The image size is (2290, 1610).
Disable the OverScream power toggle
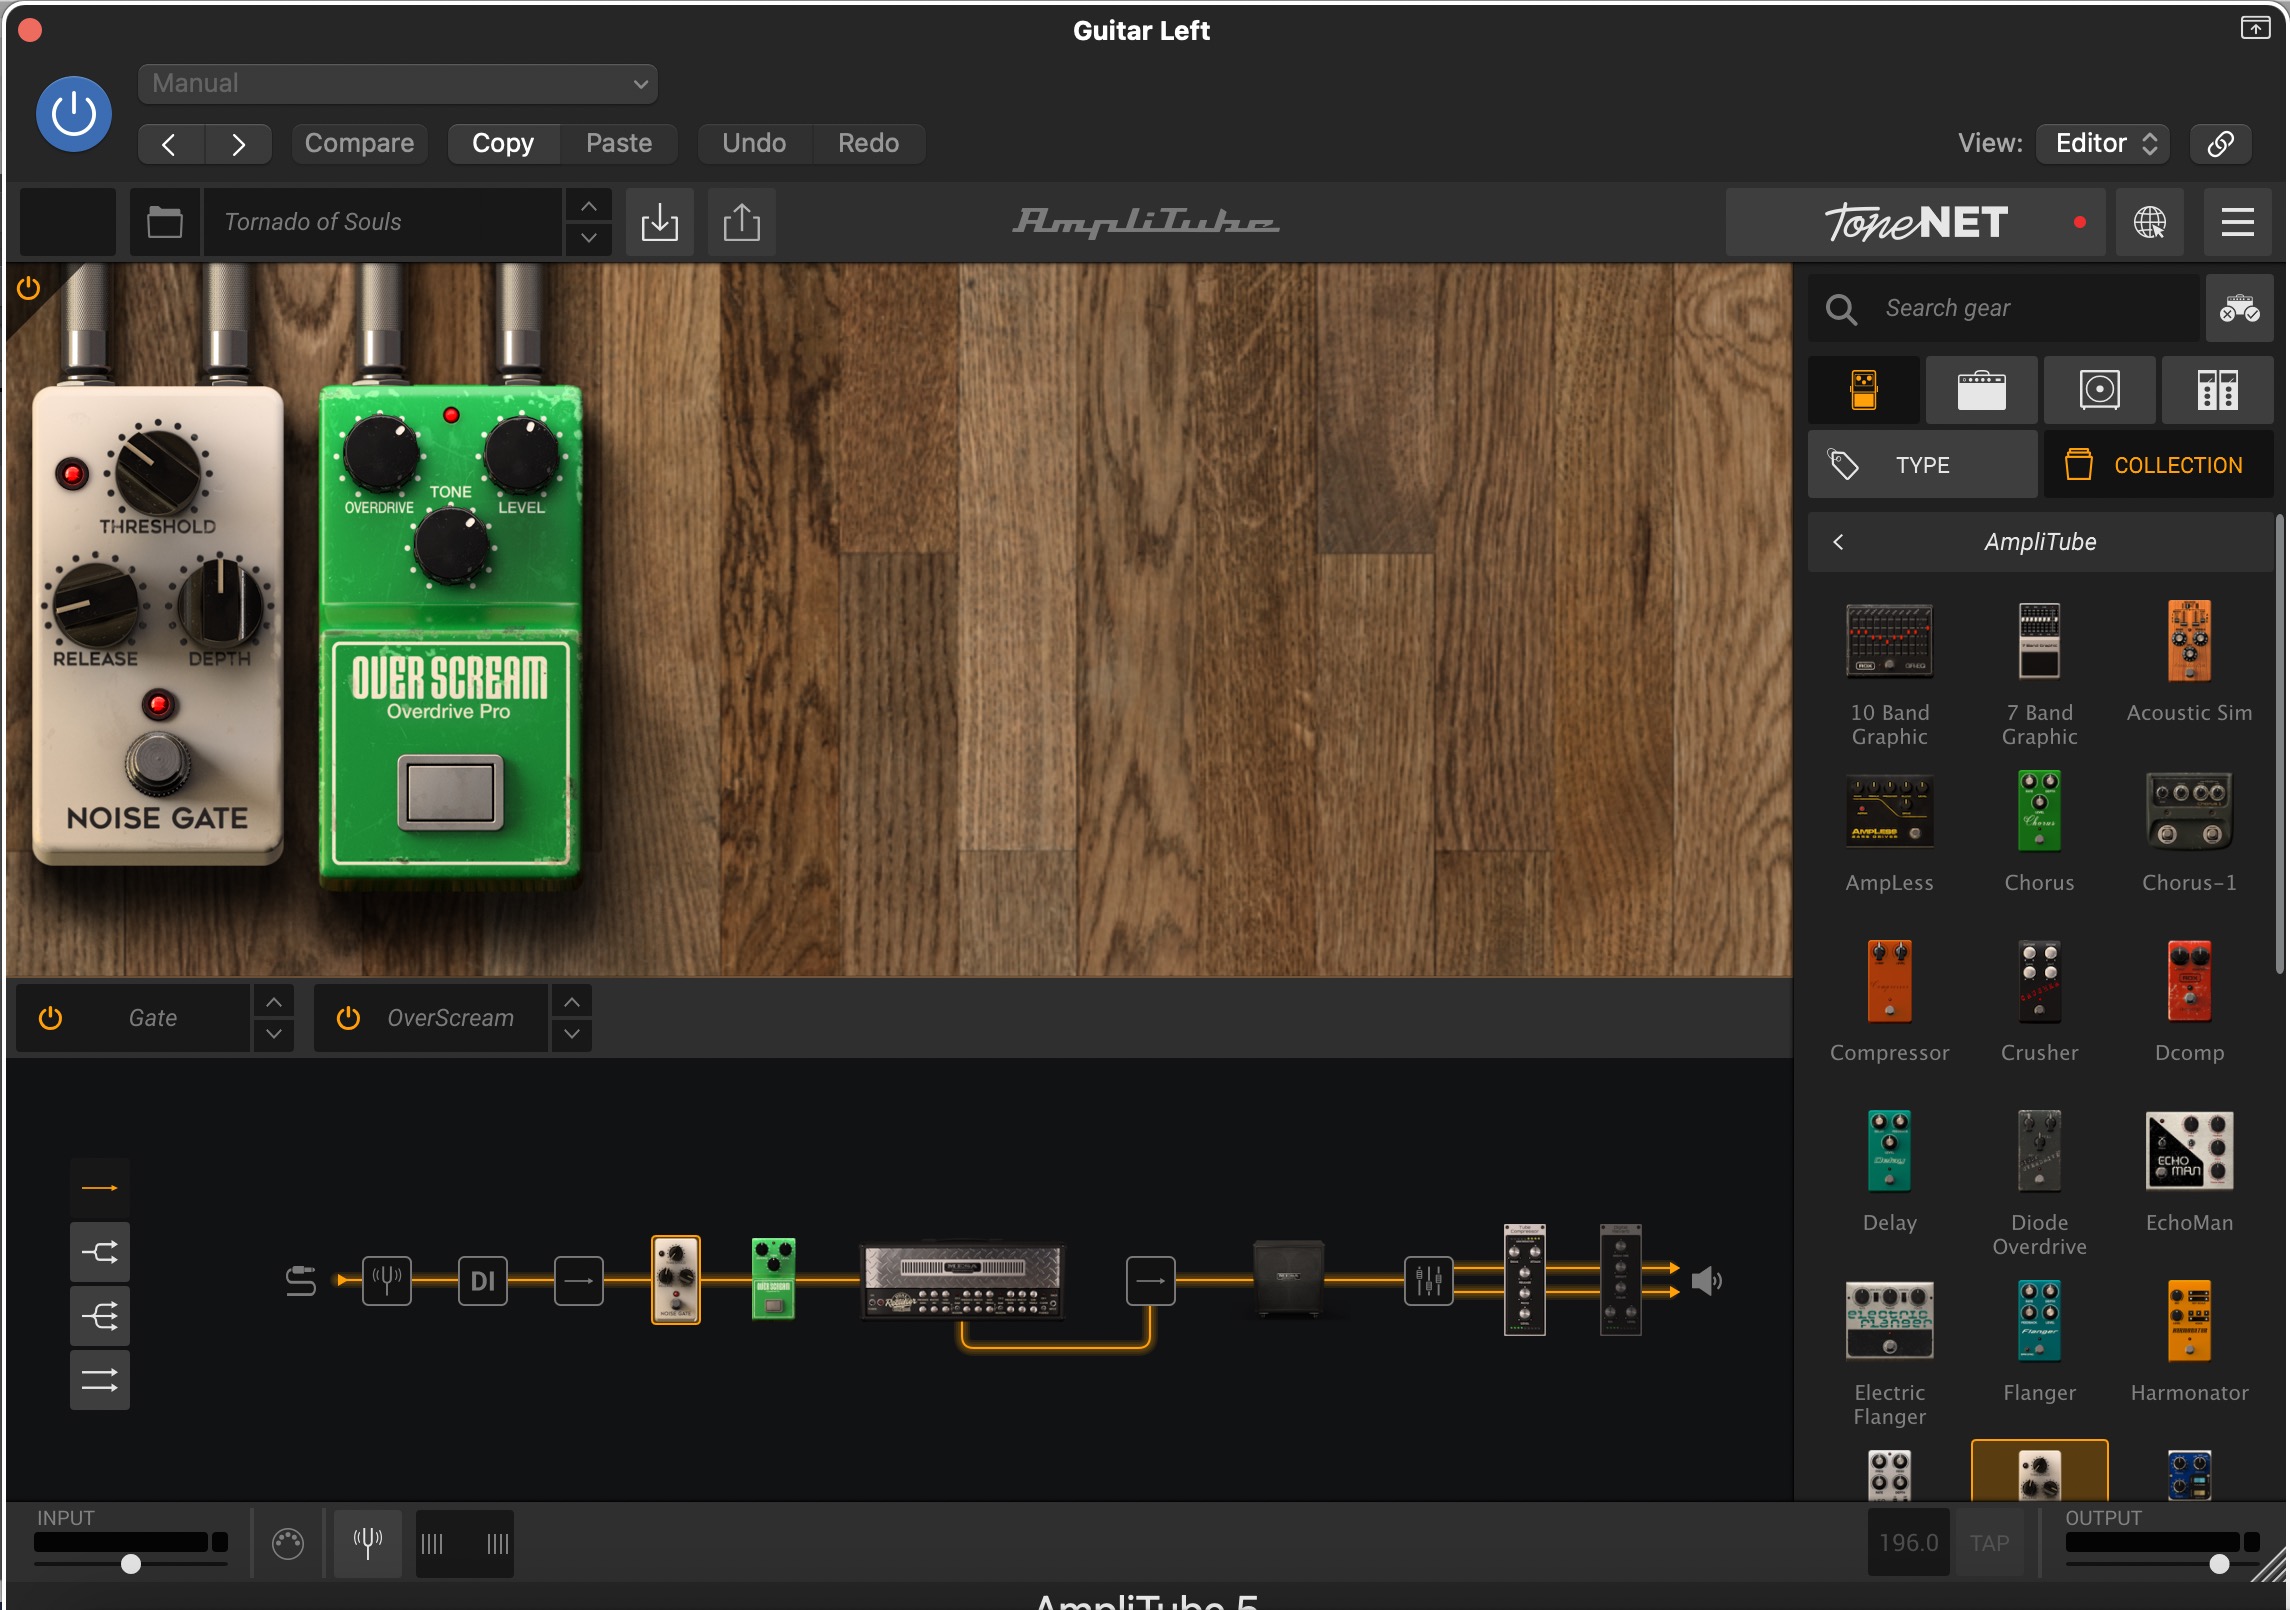point(348,1018)
